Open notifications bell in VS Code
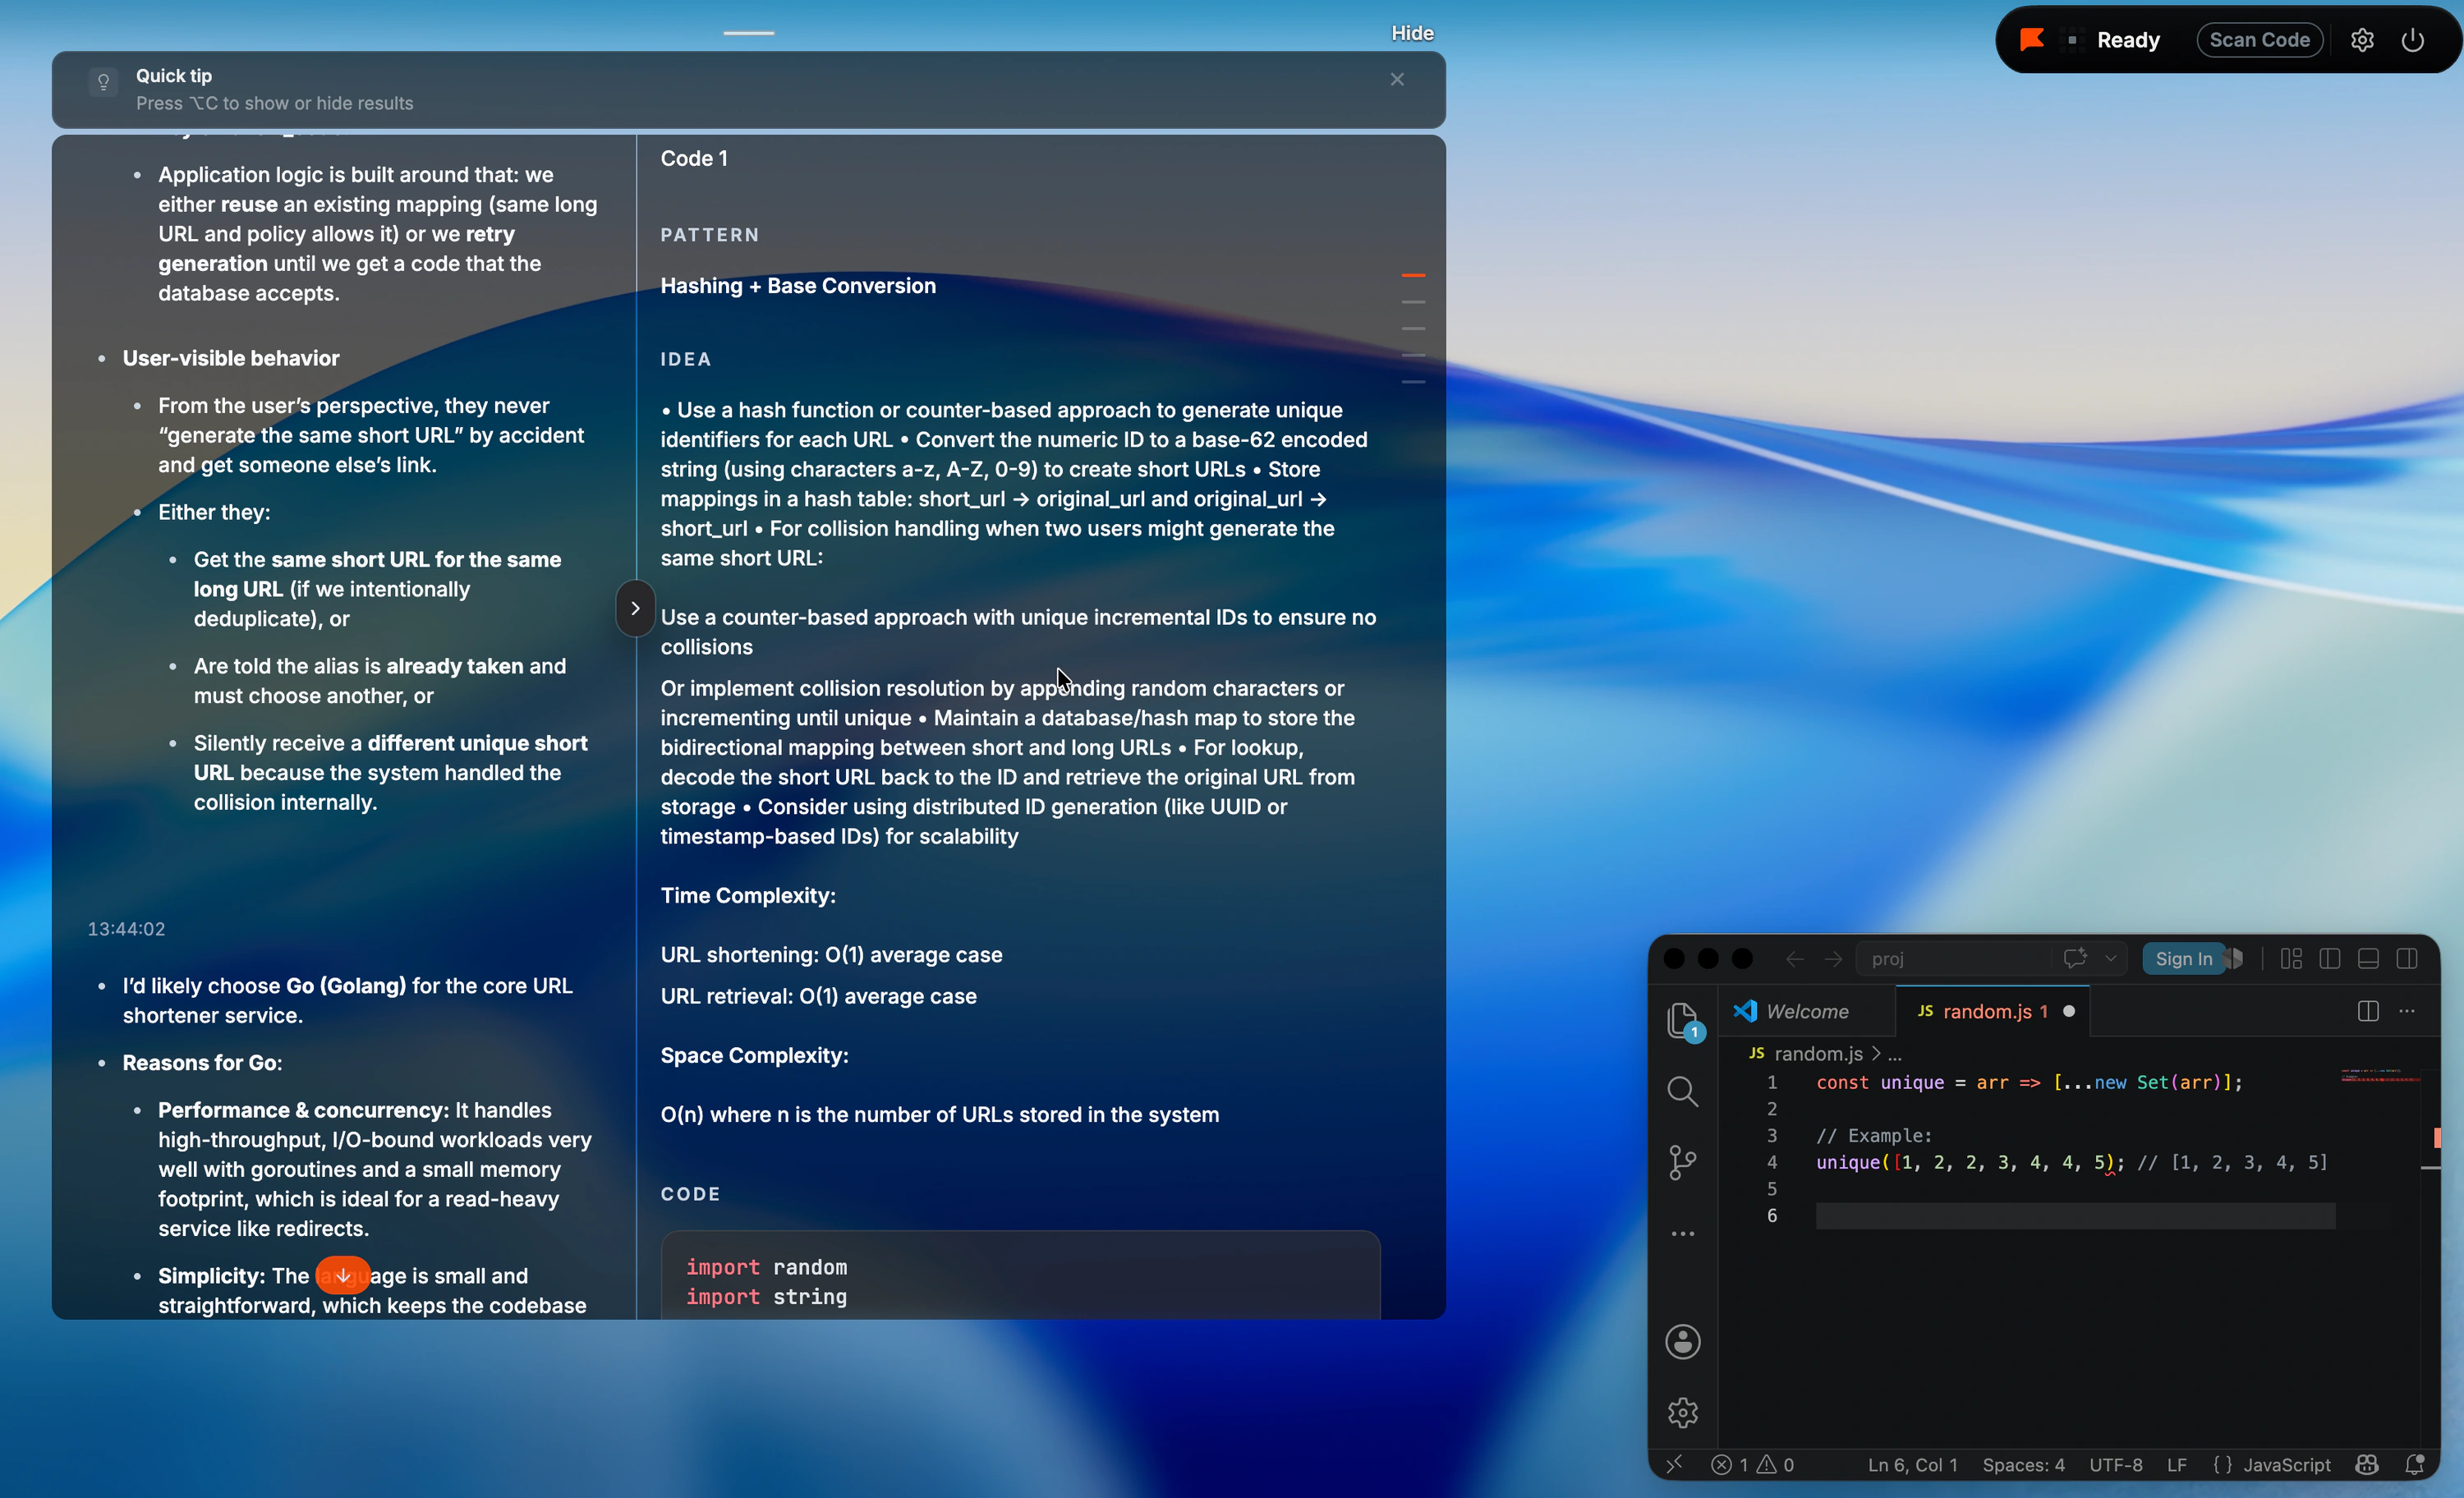 pyautogui.click(x=2414, y=1465)
